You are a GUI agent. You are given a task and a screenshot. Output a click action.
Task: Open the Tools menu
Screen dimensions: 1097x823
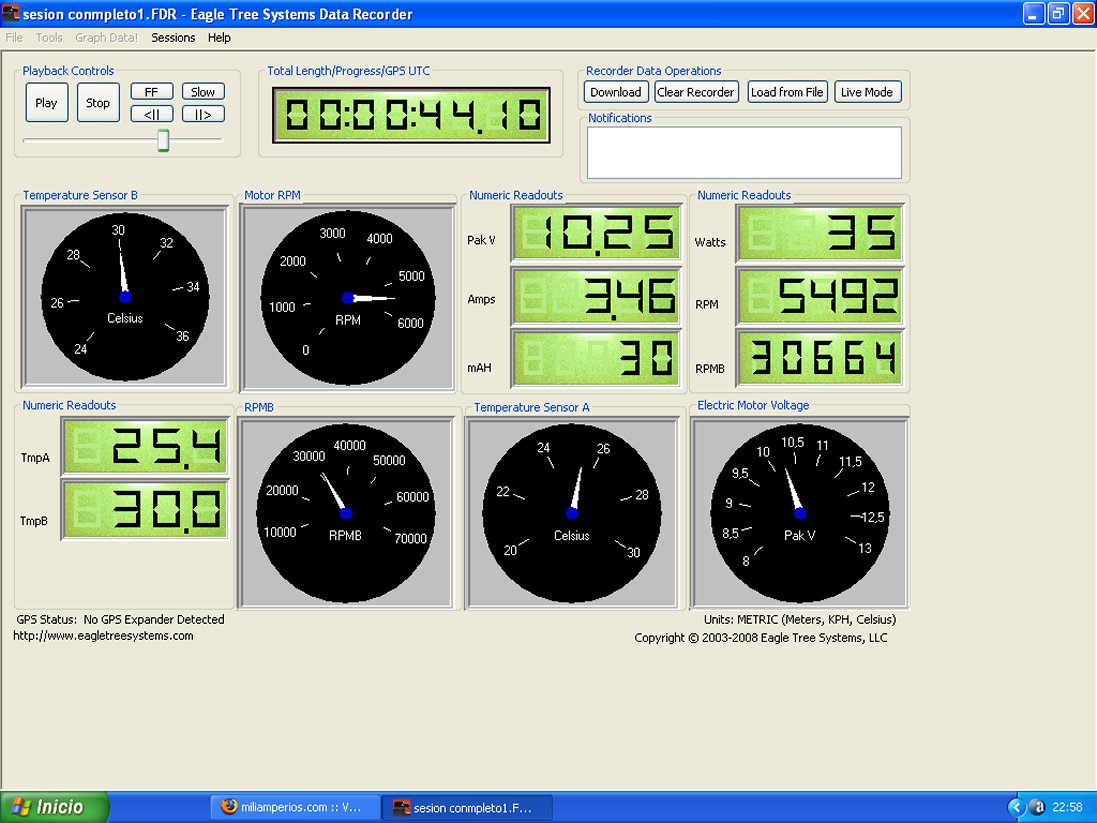(49, 38)
